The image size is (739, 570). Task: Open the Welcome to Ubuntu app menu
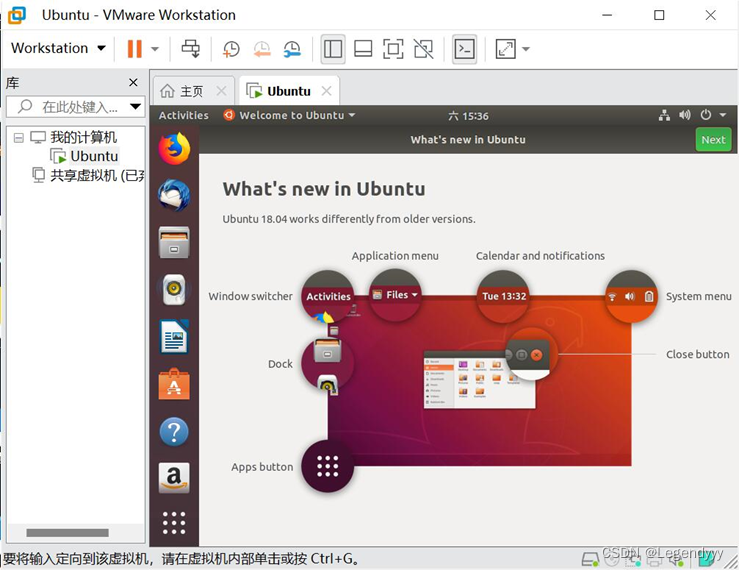pyautogui.click(x=289, y=116)
